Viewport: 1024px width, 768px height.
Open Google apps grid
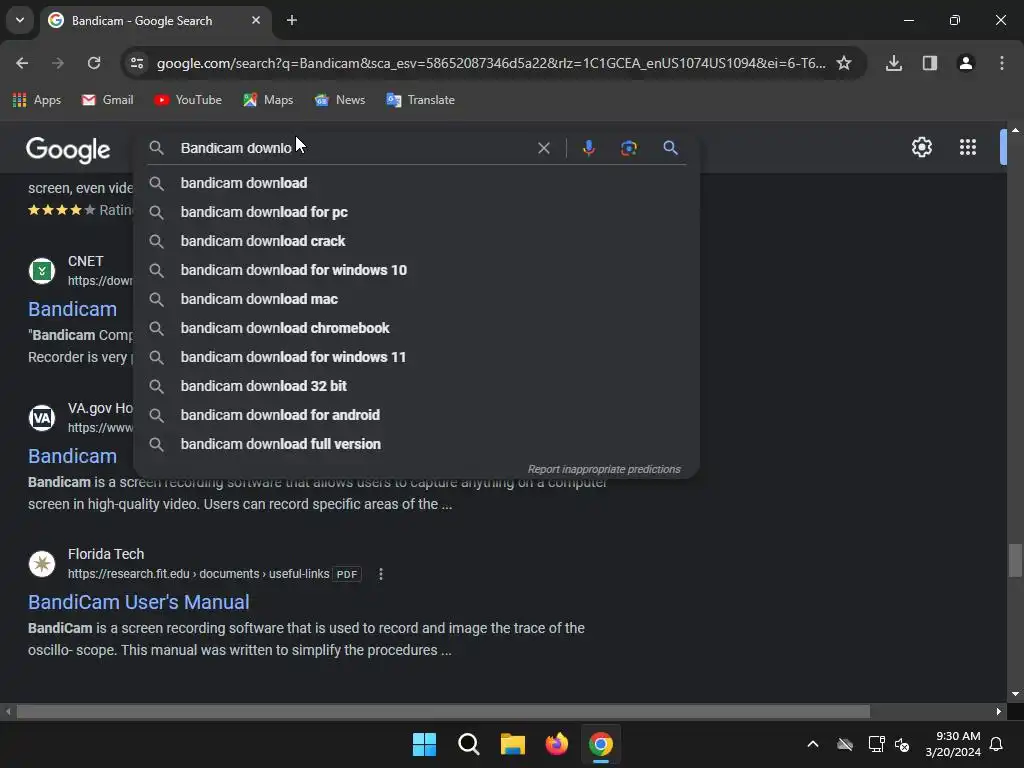pos(968,147)
